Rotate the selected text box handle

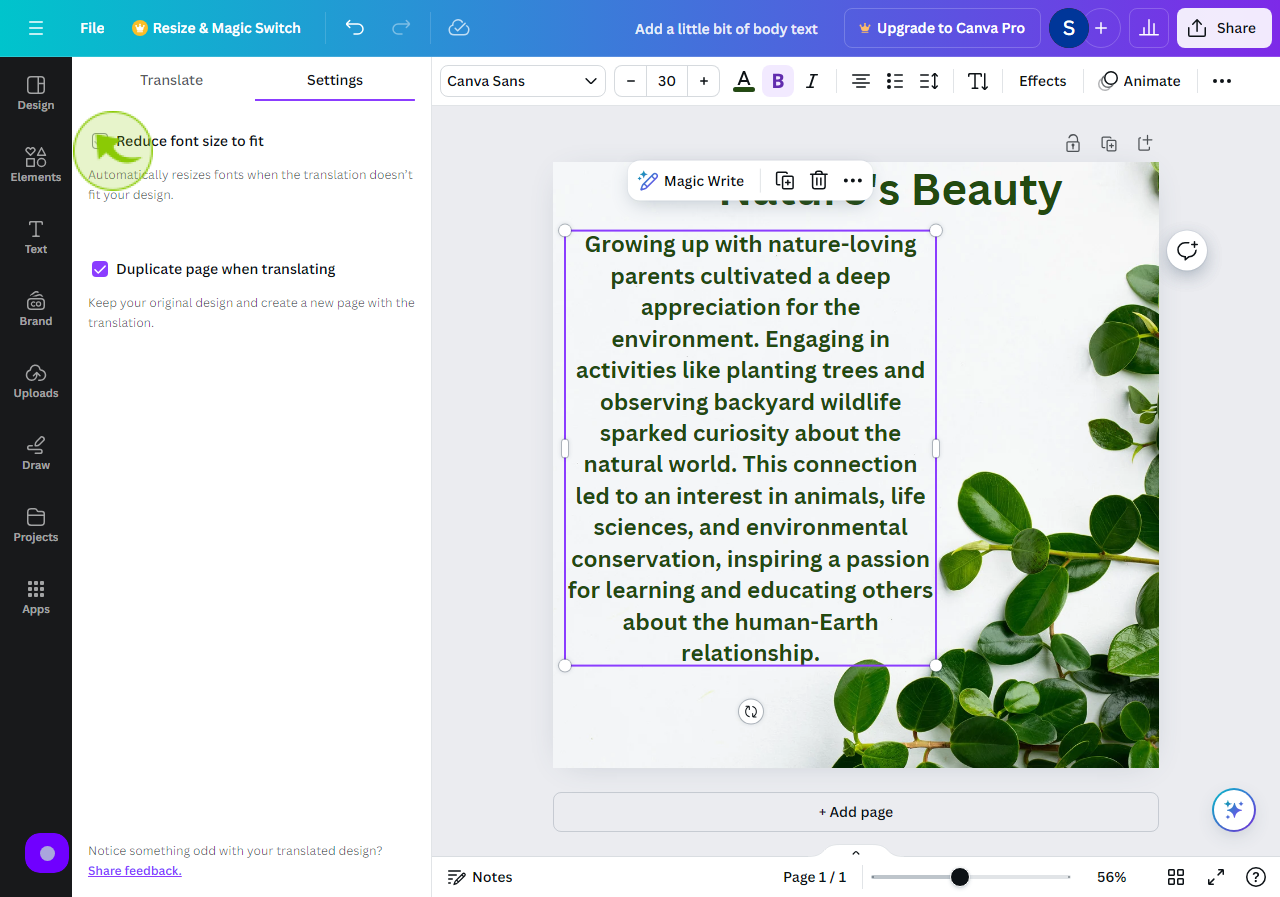[x=751, y=711]
